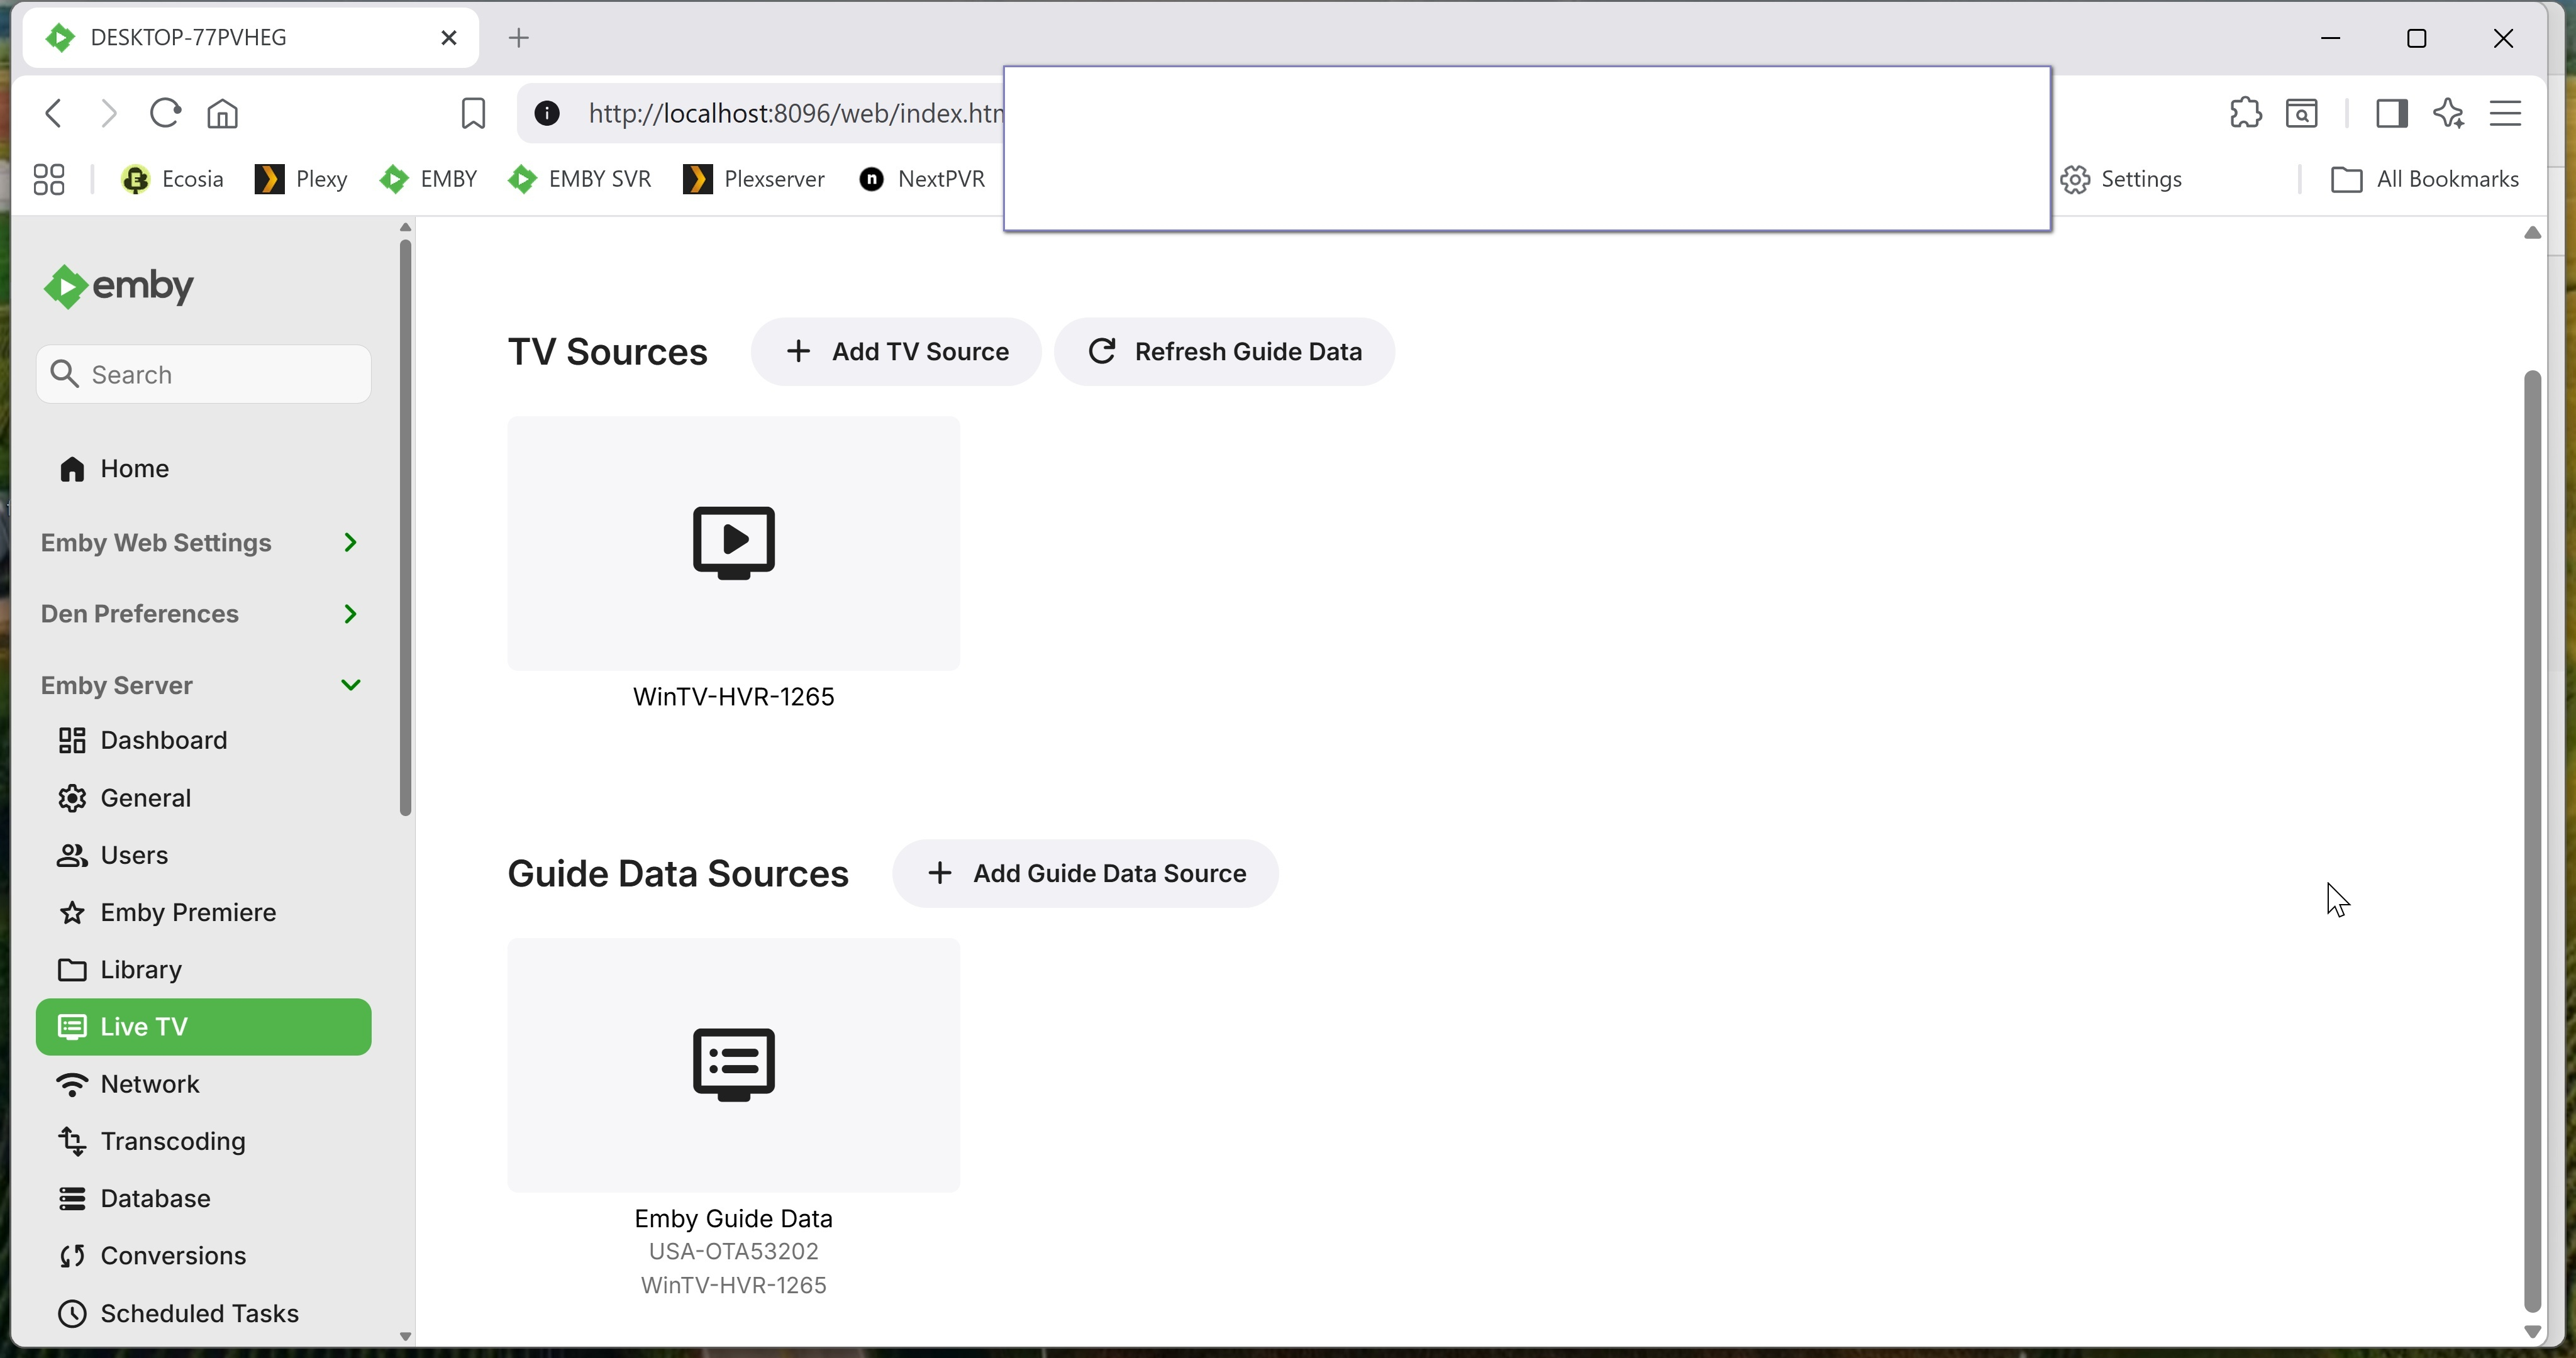
Task: Open the Conversions page
Action: point(172,1256)
